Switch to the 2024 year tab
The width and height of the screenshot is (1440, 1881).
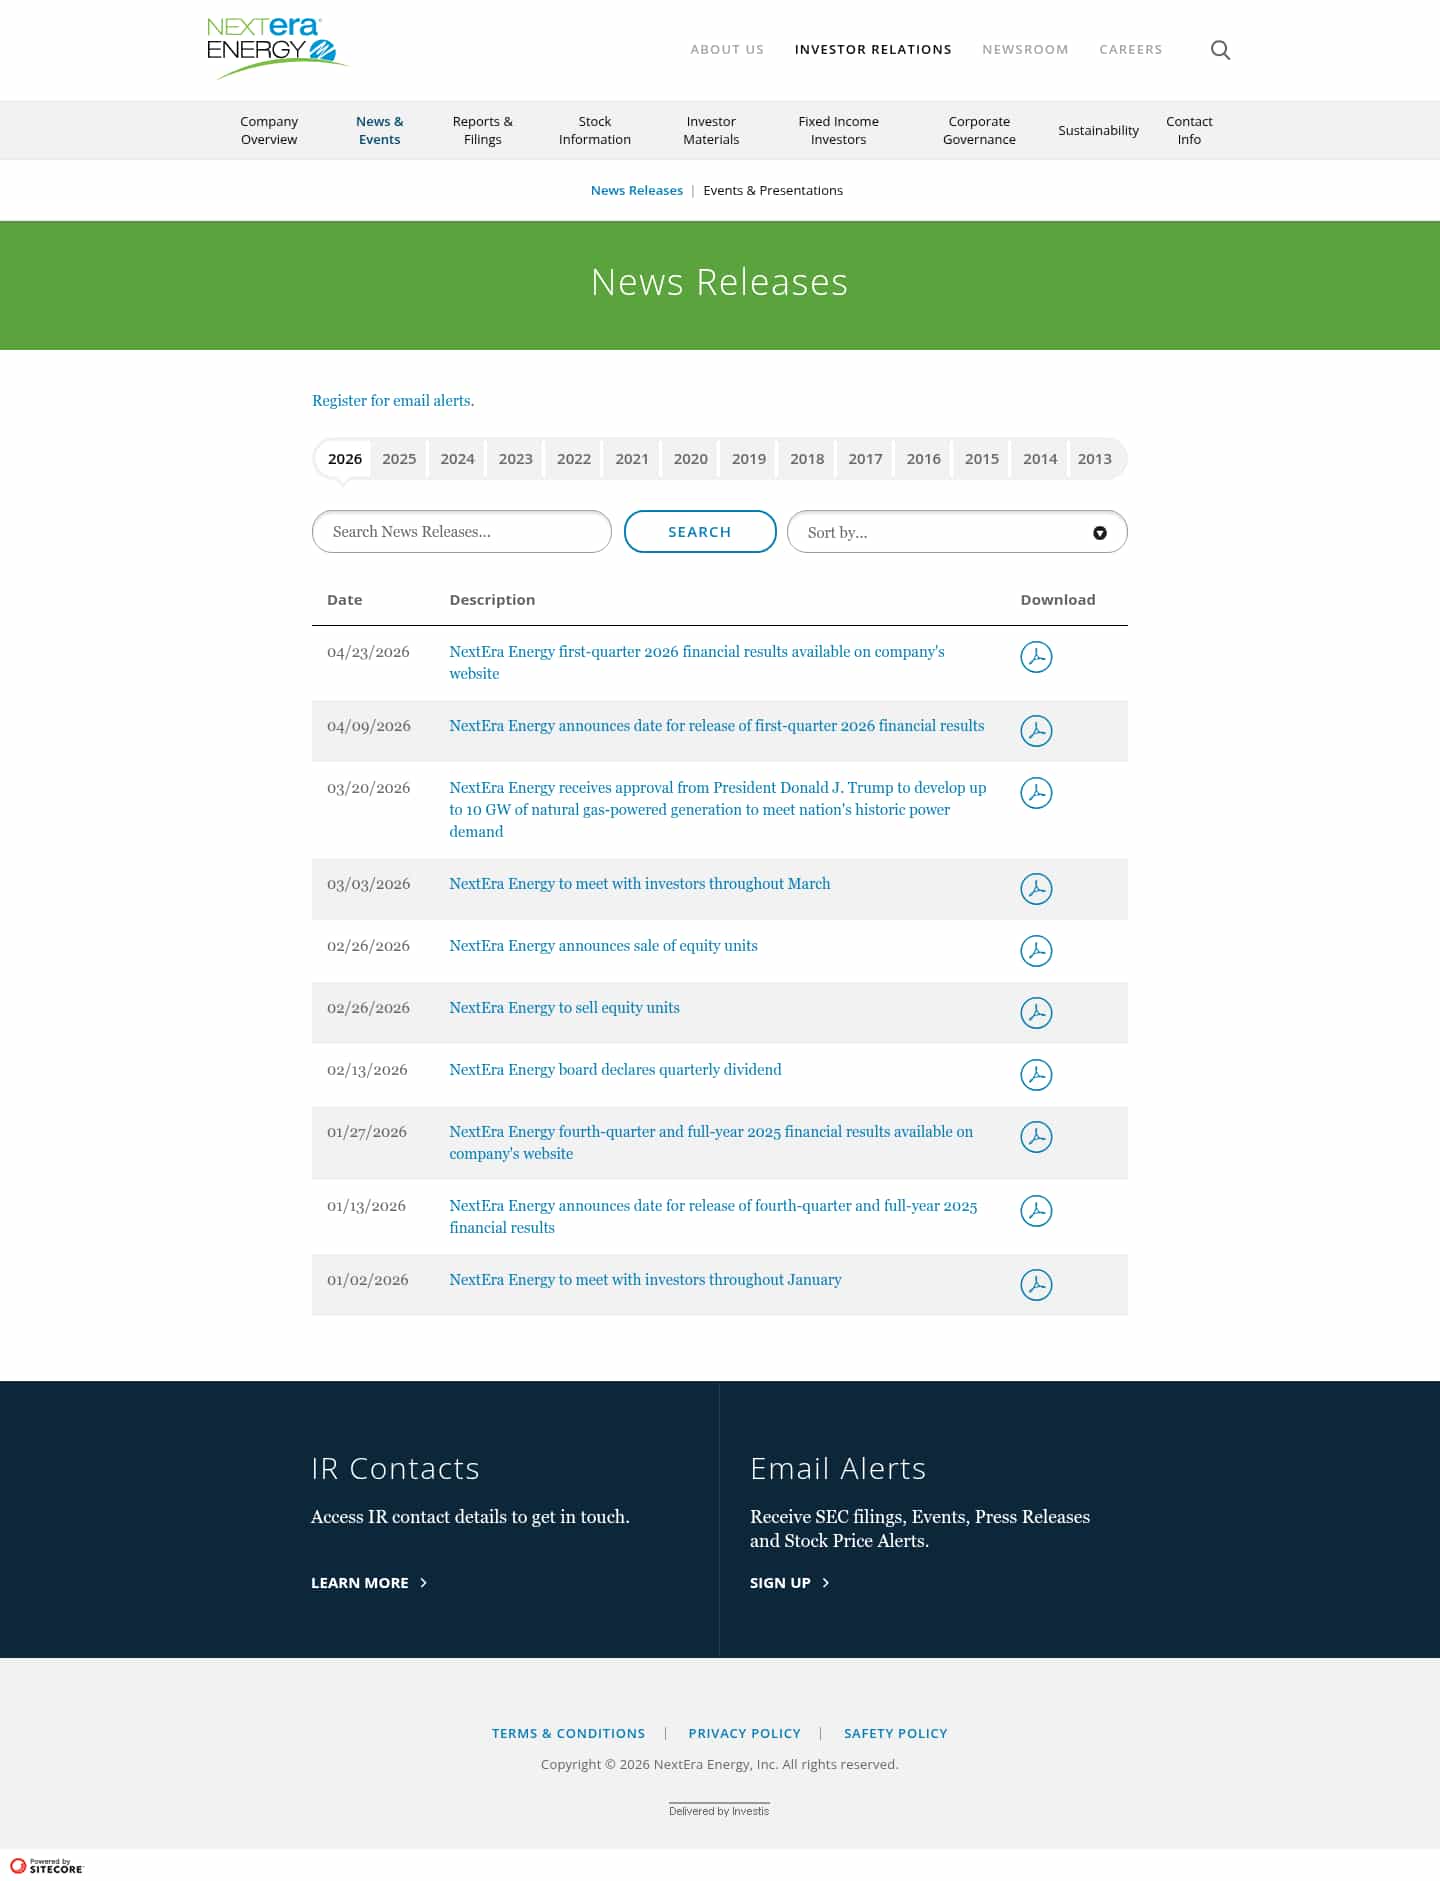click(457, 459)
